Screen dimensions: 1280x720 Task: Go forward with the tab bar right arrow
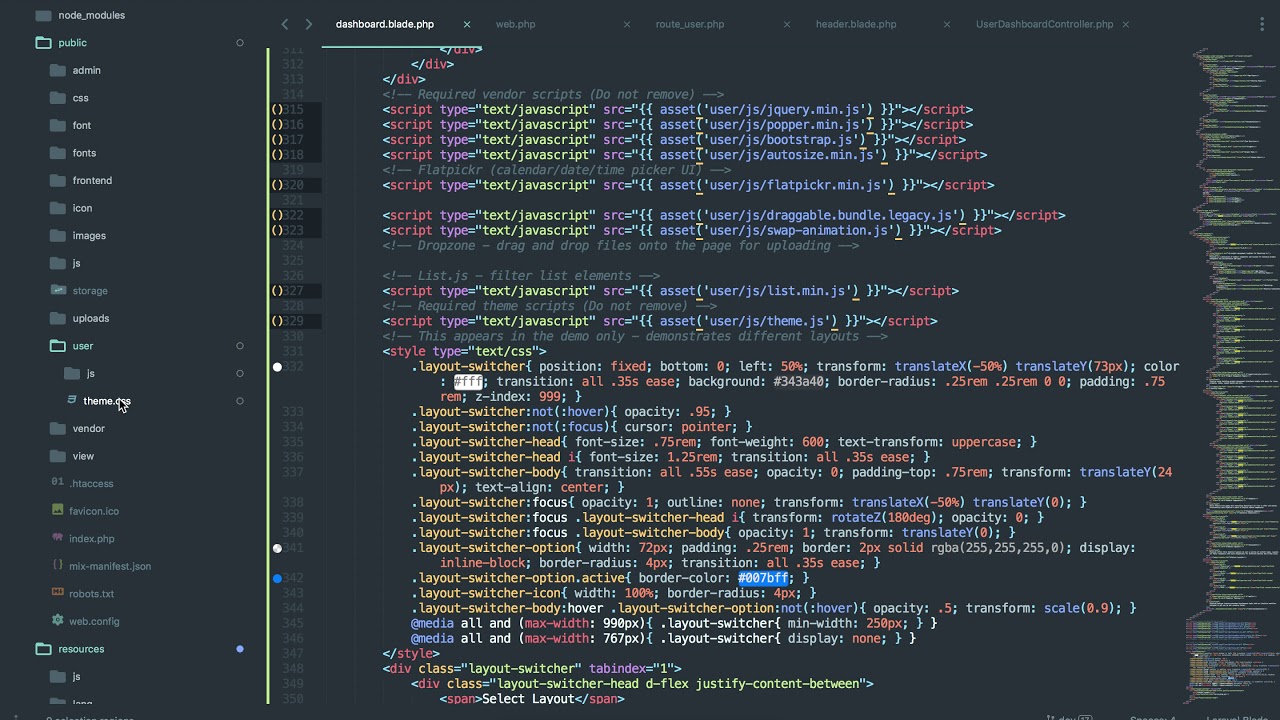coord(309,24)
